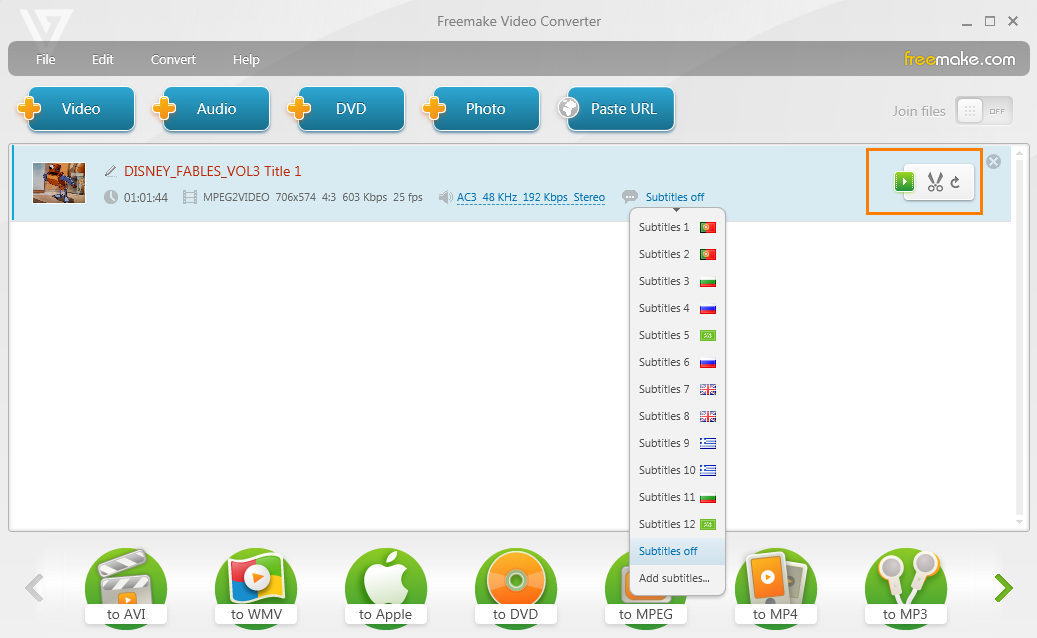Remove the file with X icon
Image resolution: width=1037 pixels, height=638 pixels.
point(993,162)
